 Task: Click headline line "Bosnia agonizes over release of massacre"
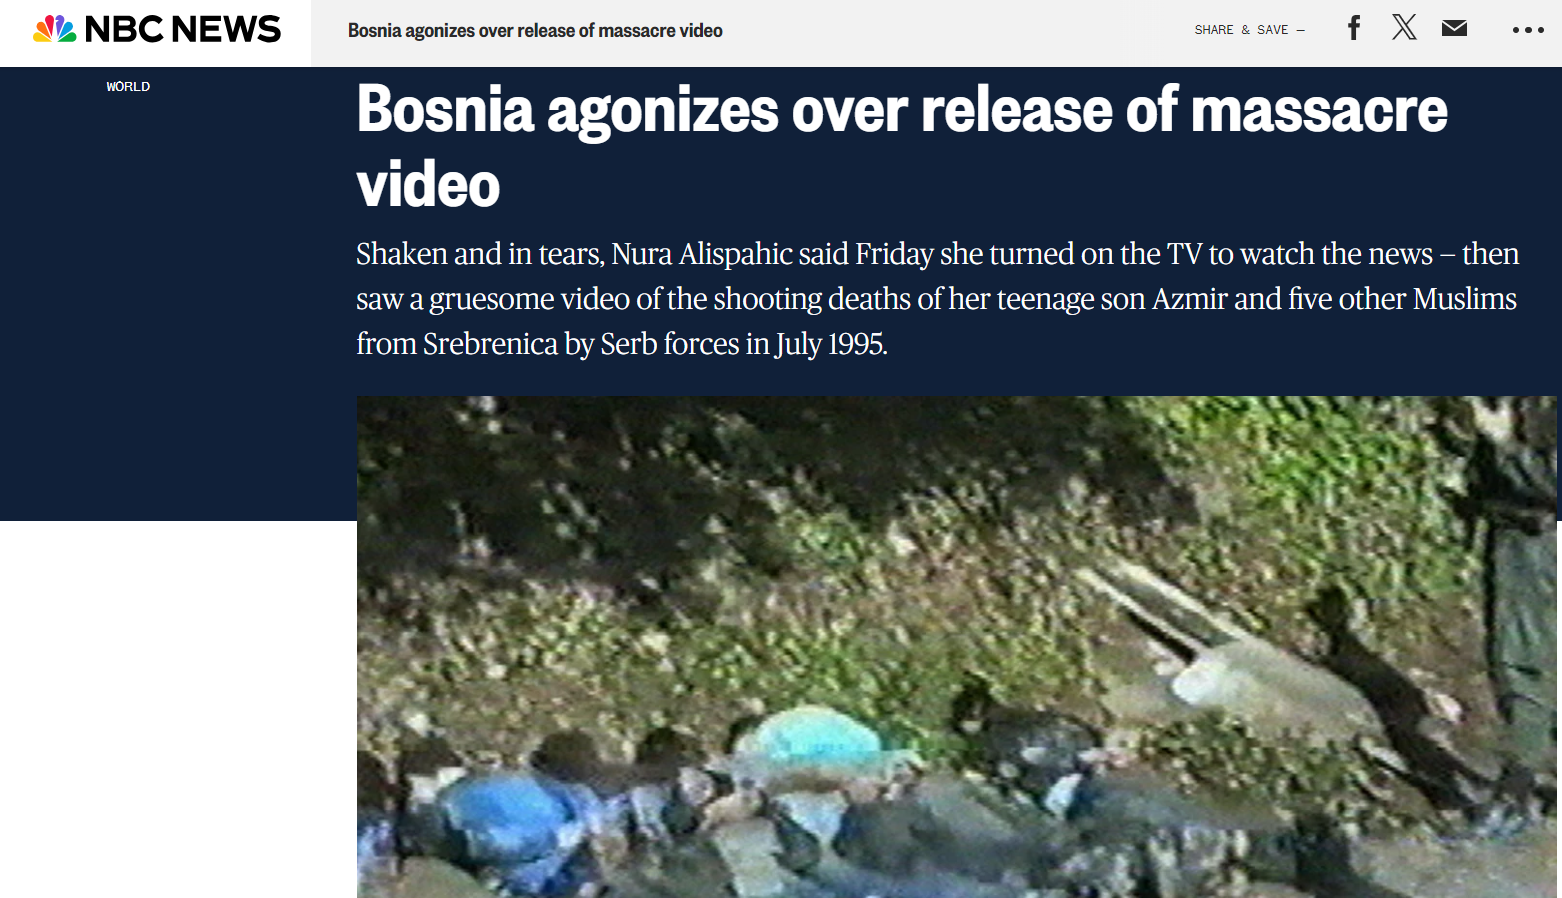[902, 109]
